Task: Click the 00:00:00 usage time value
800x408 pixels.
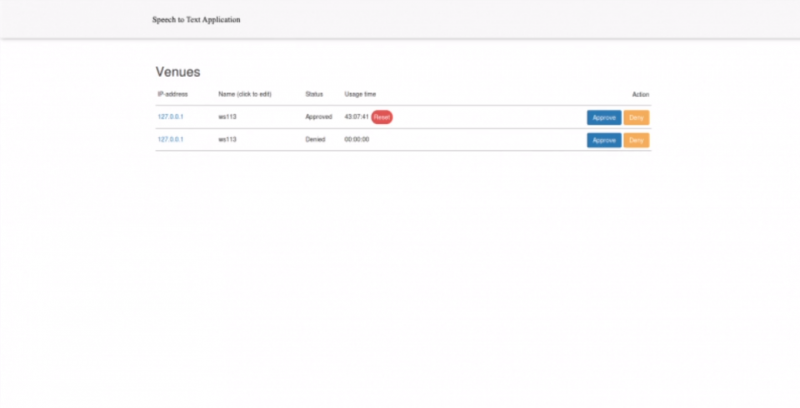Action: [357, 140]
